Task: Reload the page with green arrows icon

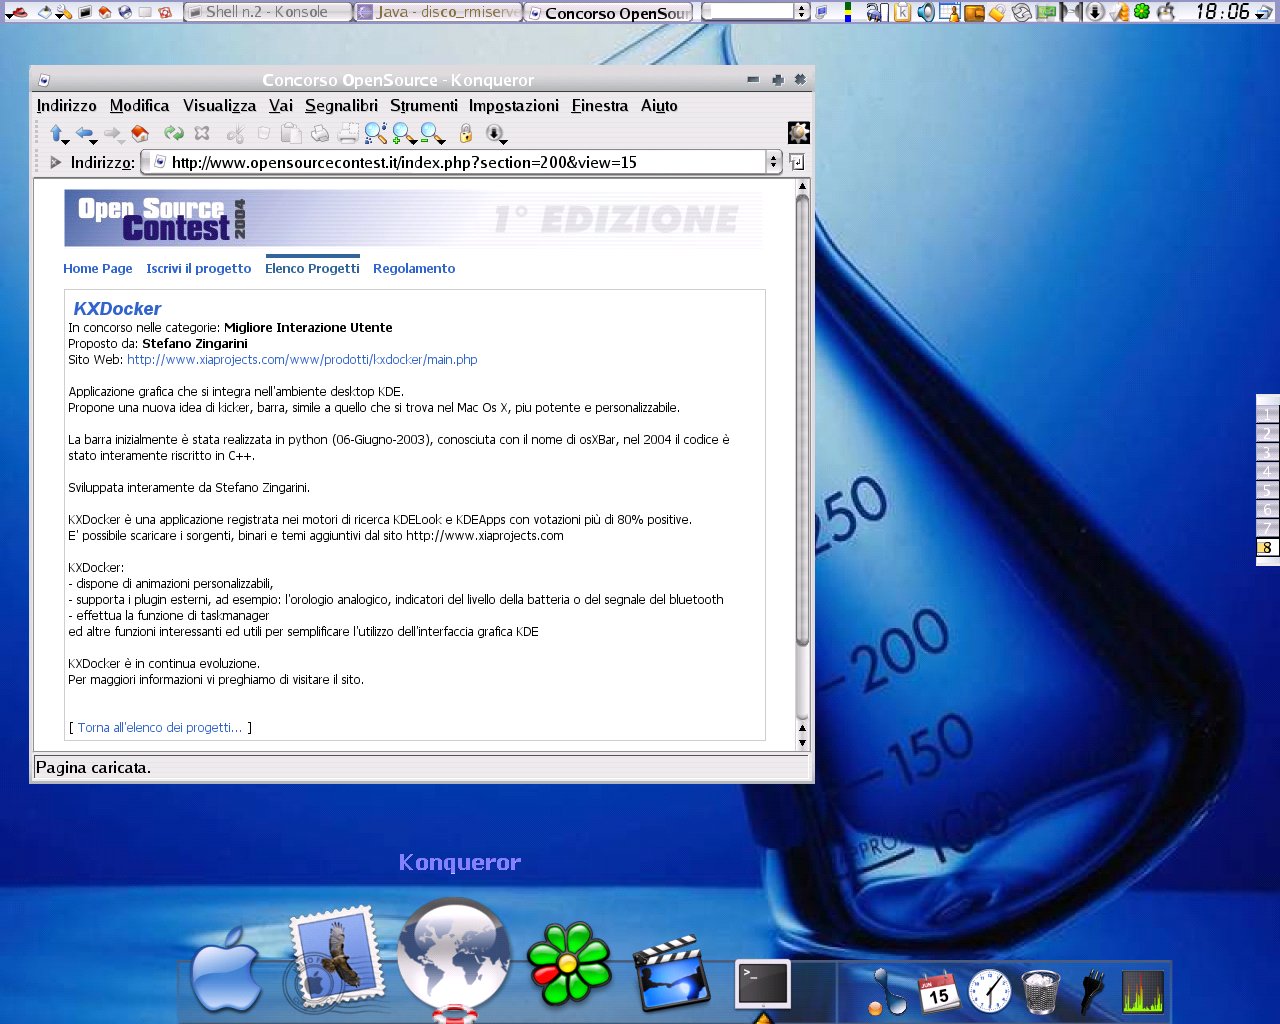Action: click(x=174, y=133)
